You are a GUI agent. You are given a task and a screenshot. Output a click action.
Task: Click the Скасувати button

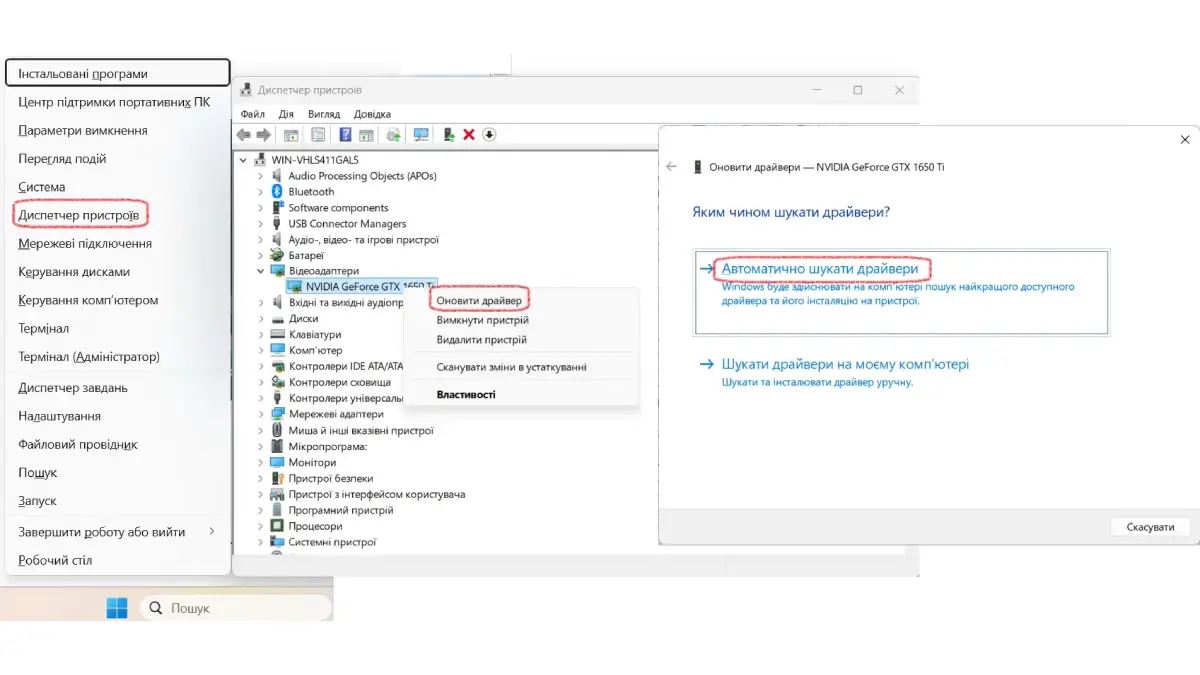pyautogui.click(x=1150, y=527)
